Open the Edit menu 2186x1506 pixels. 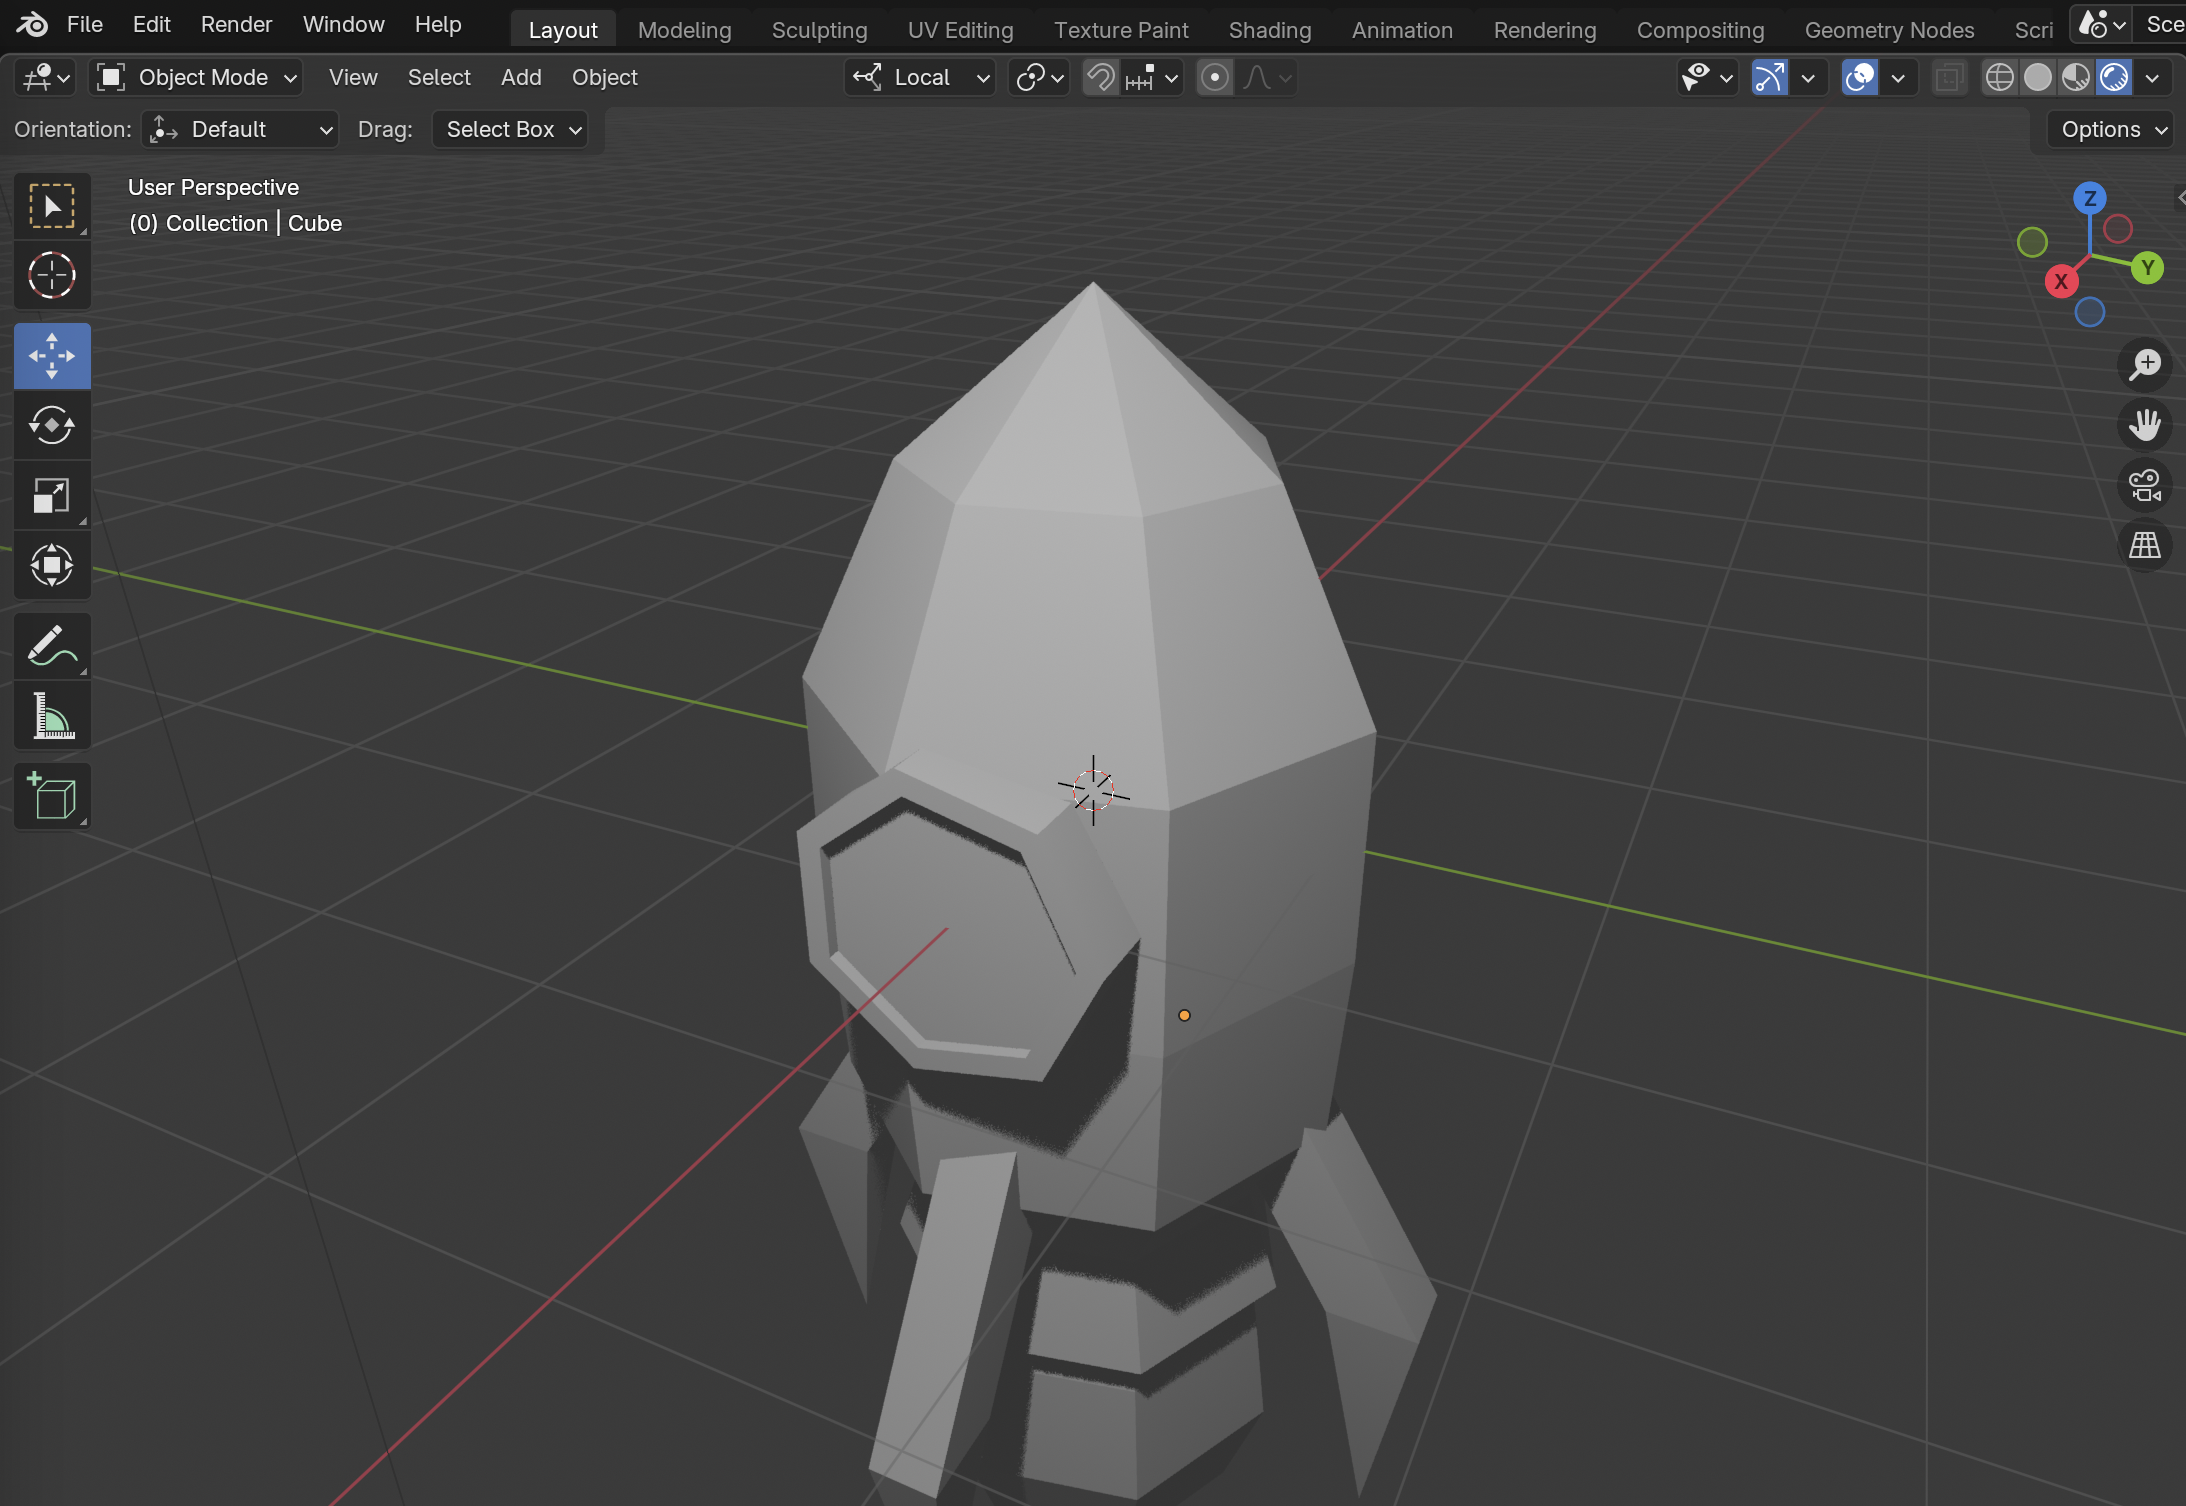(151, 24)
